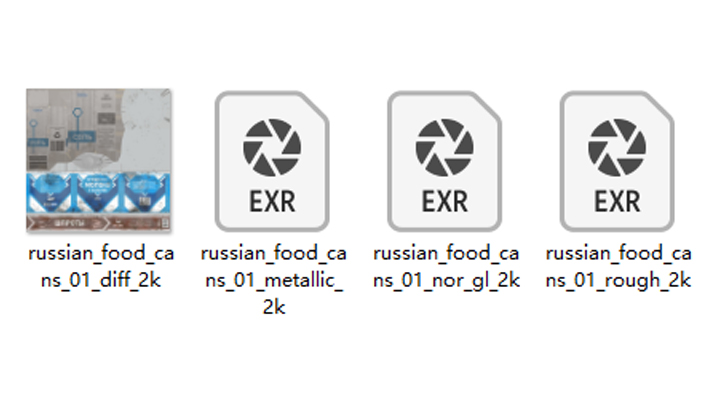Click the russian_food_cans_01_nor_gl_2k filename label
The width and height of the screenshot is (720, 405).
click(x=446, y=266)
